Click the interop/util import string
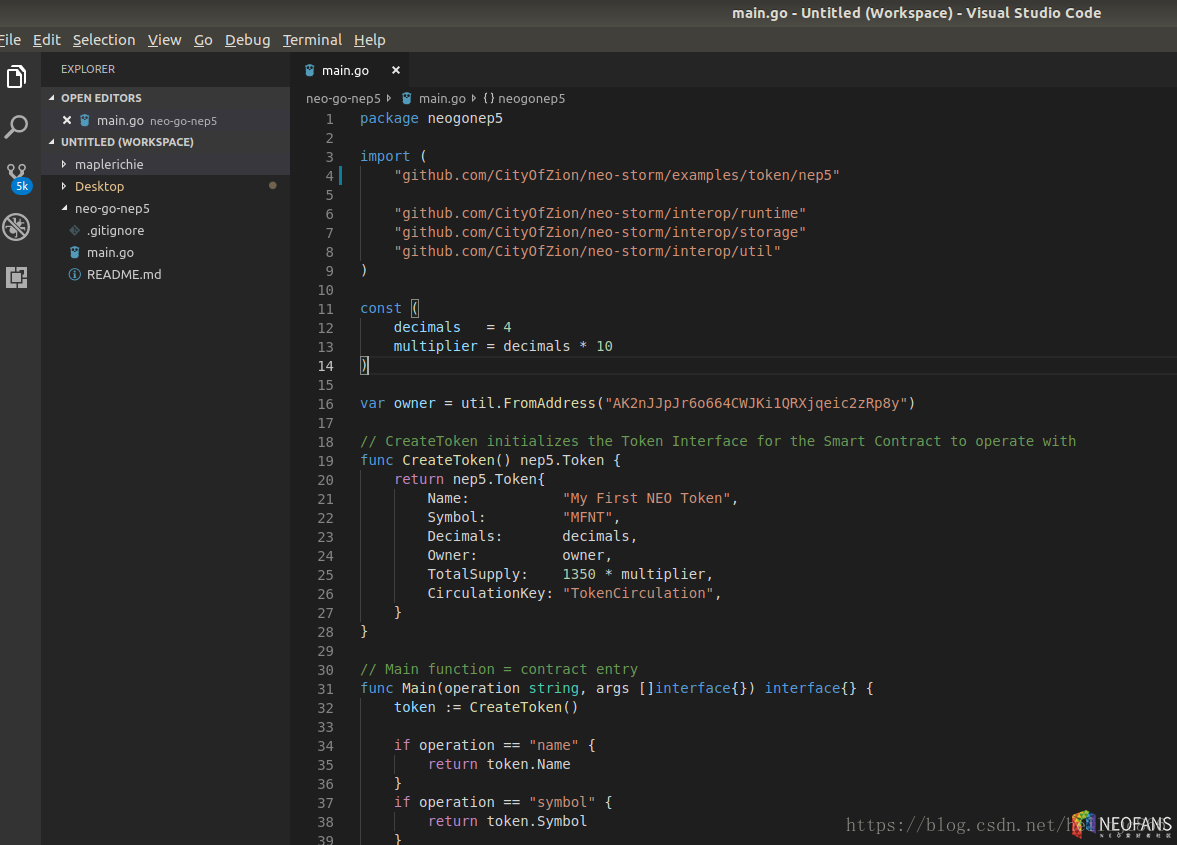1177x845 pixels. 587,251
